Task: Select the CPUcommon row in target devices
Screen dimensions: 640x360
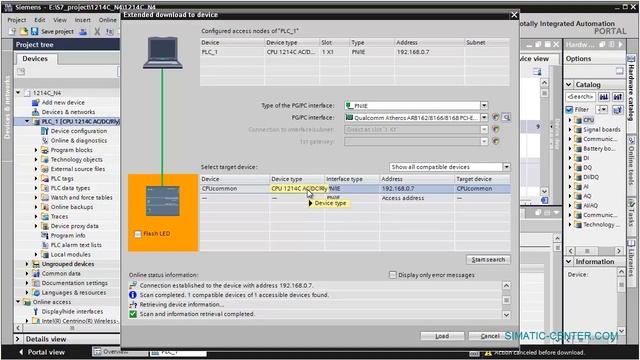Action: (355, 189)
